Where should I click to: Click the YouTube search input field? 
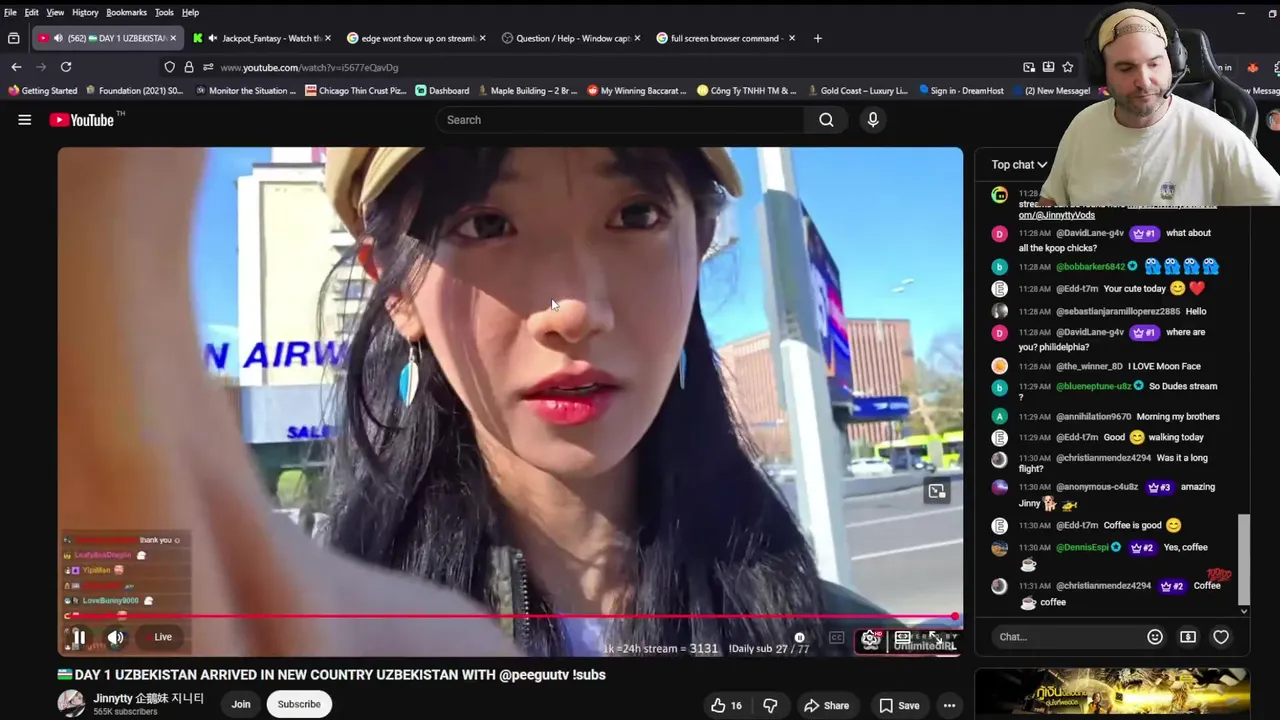coord(620,120)
